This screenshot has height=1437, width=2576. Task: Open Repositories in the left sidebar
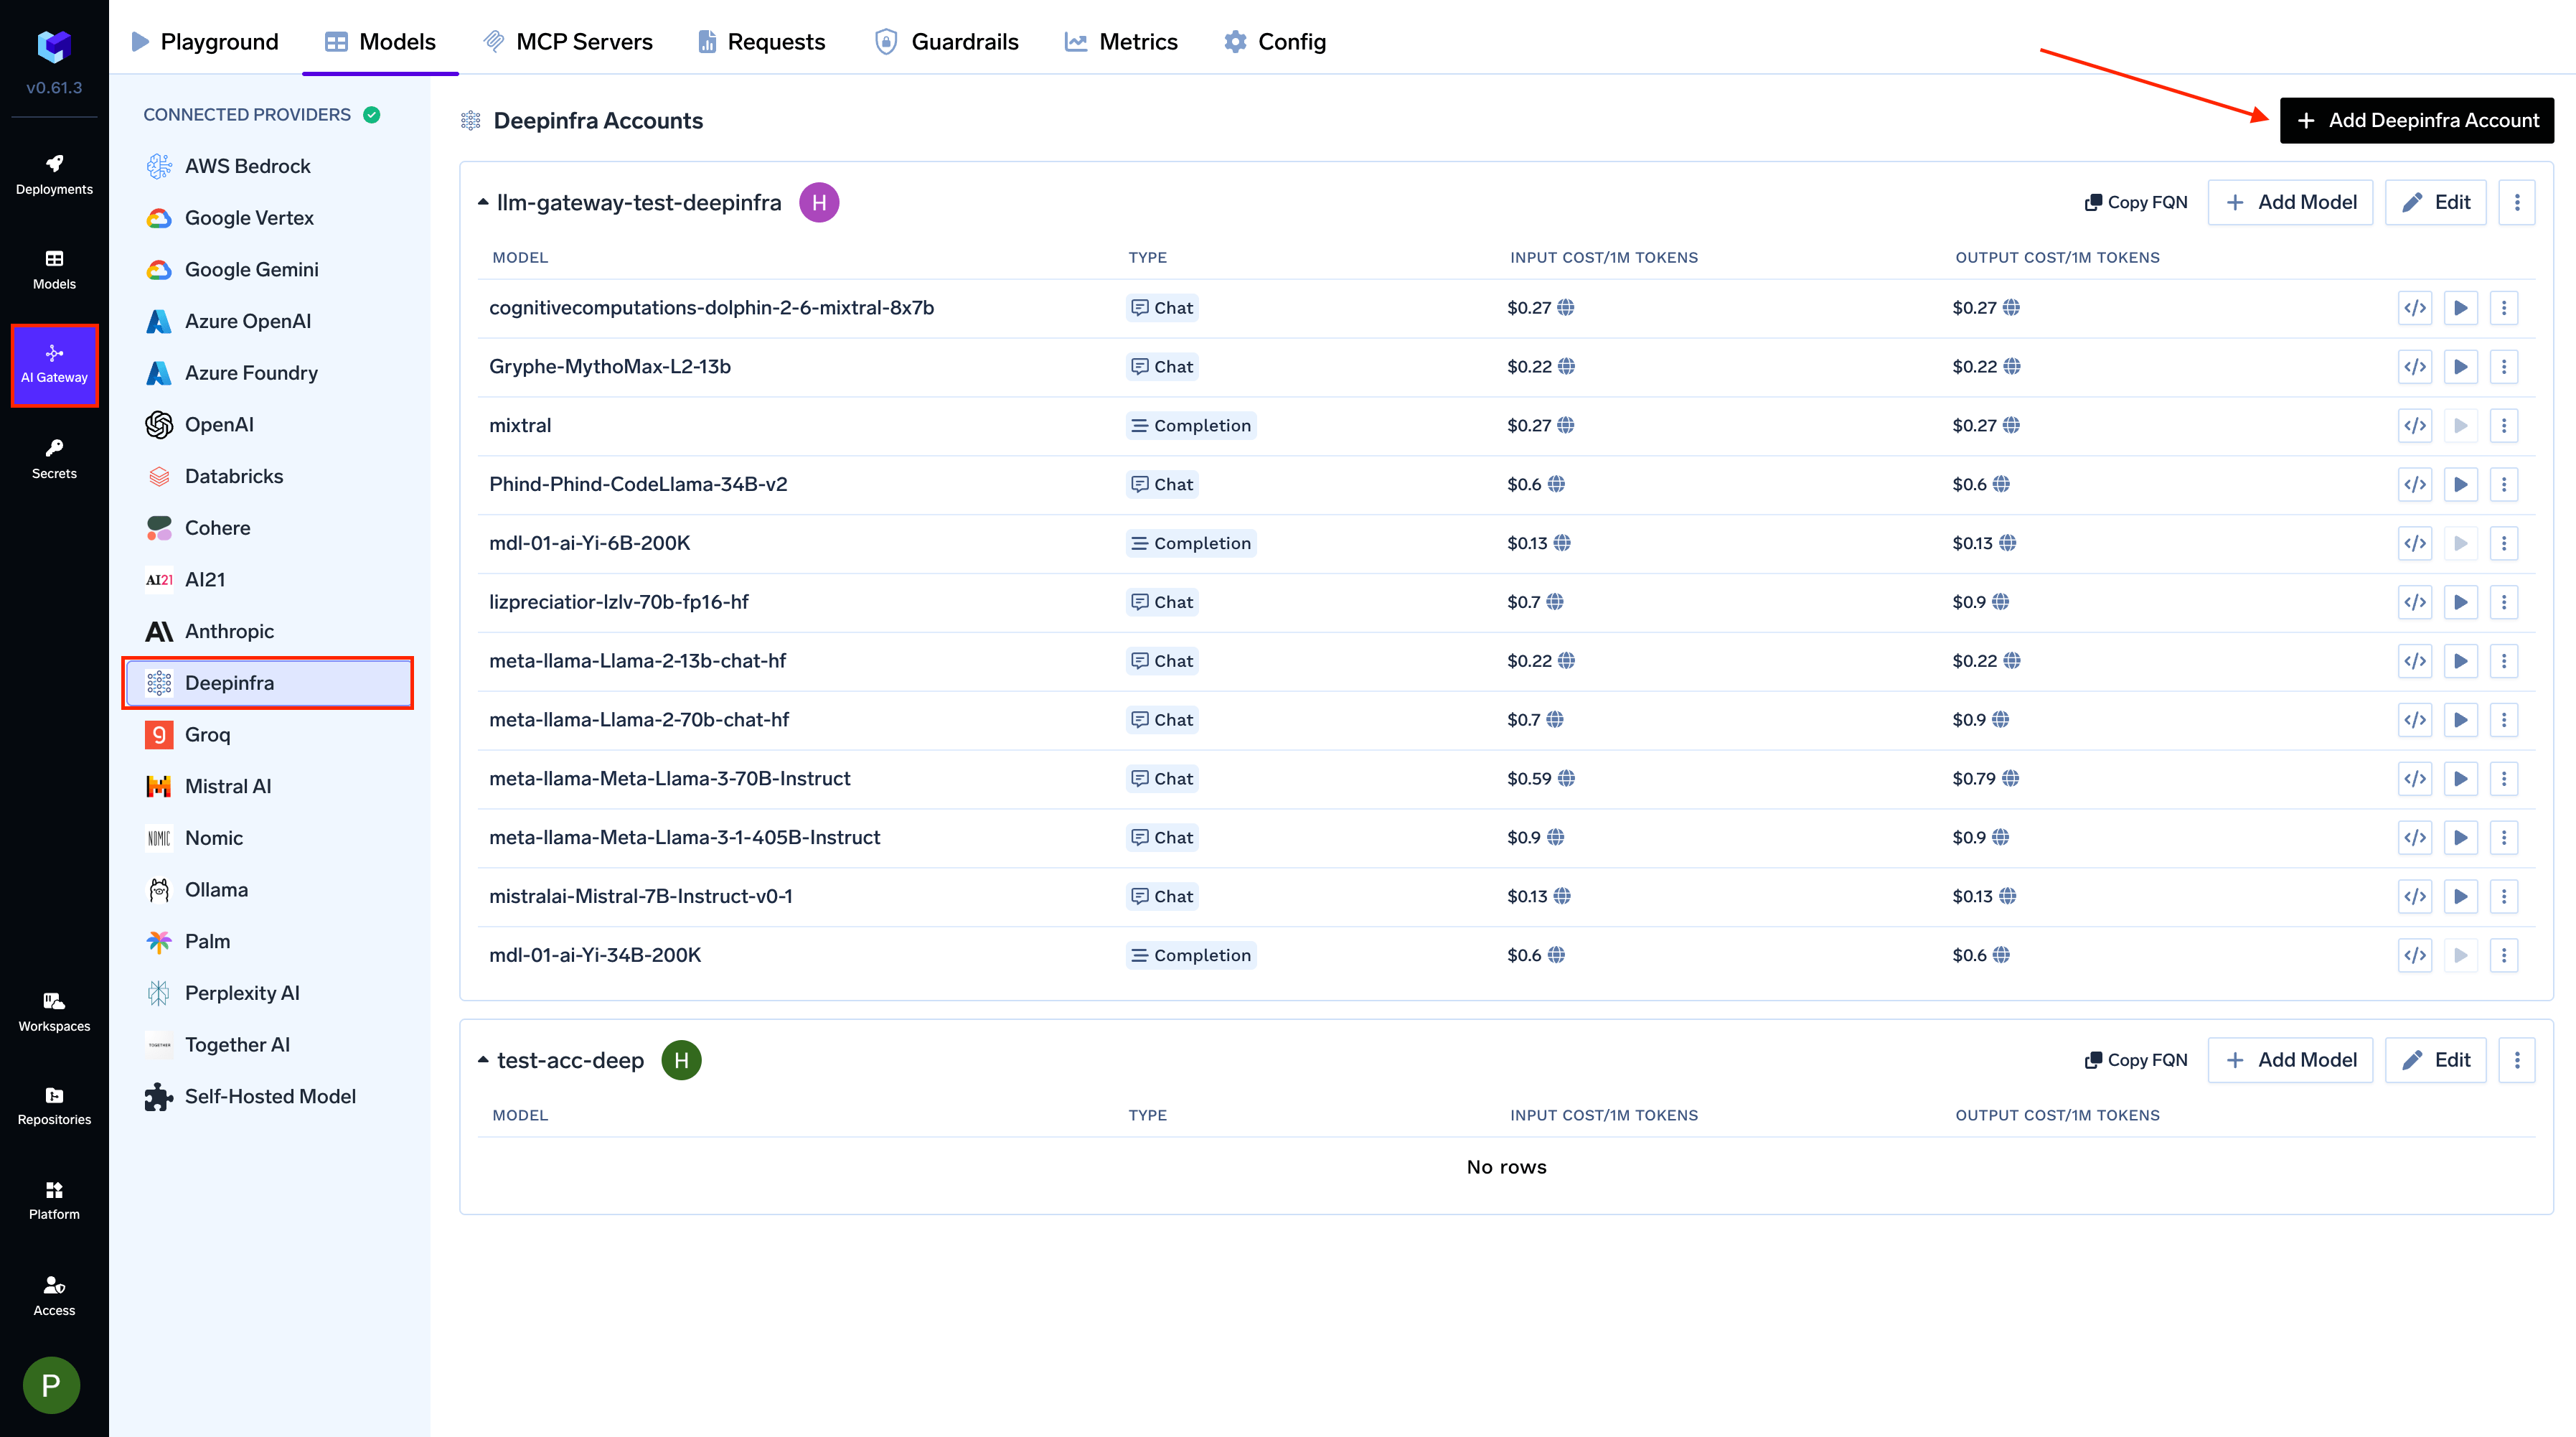point(54,1106)
